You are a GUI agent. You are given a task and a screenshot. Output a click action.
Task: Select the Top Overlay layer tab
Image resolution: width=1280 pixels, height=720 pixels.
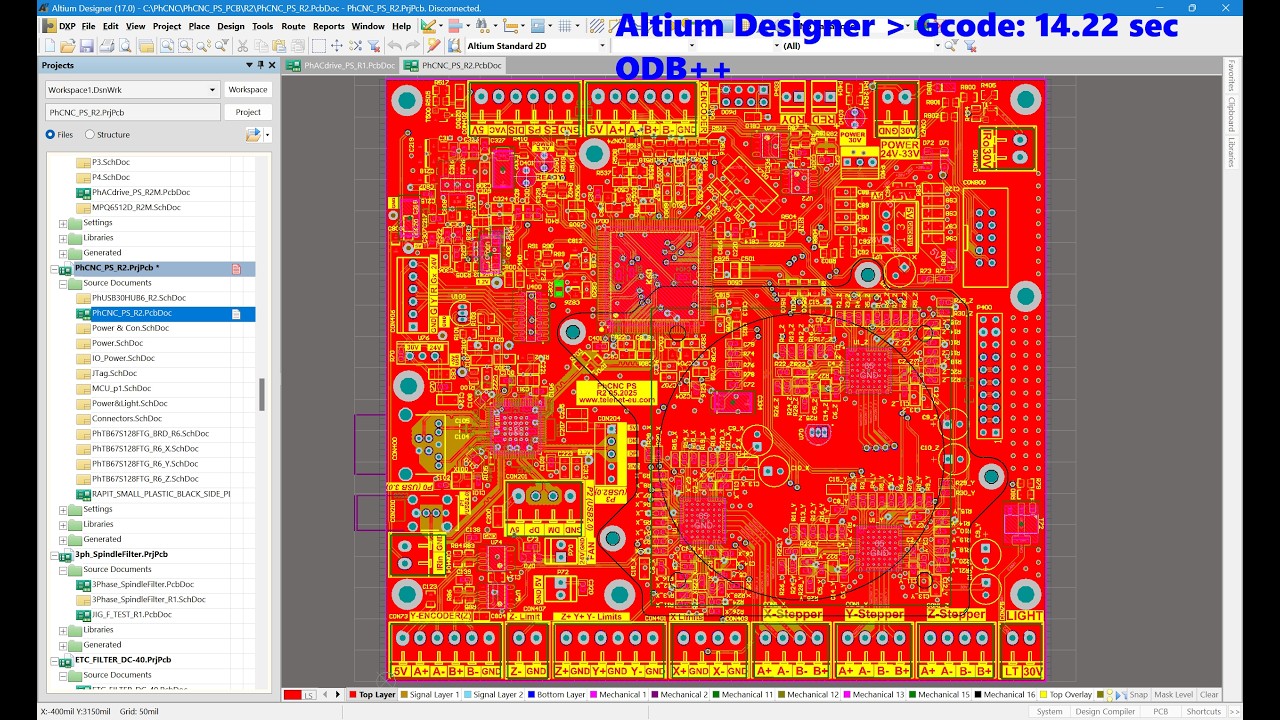point(1066,694)
